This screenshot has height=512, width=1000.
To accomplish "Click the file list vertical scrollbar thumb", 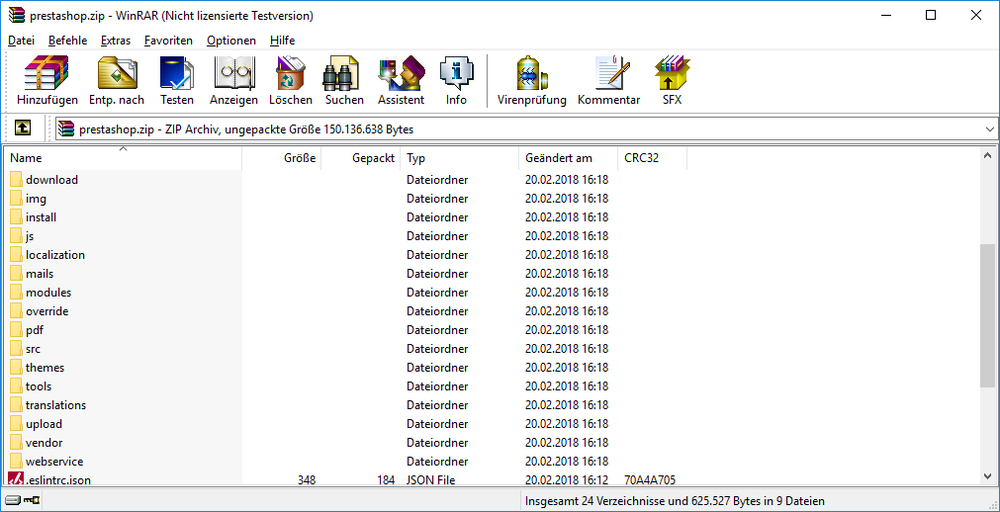I will tap(987, 315).
